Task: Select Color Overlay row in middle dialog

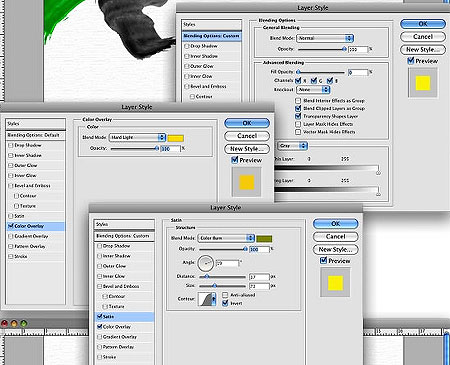Action: [x=35, y=226]
